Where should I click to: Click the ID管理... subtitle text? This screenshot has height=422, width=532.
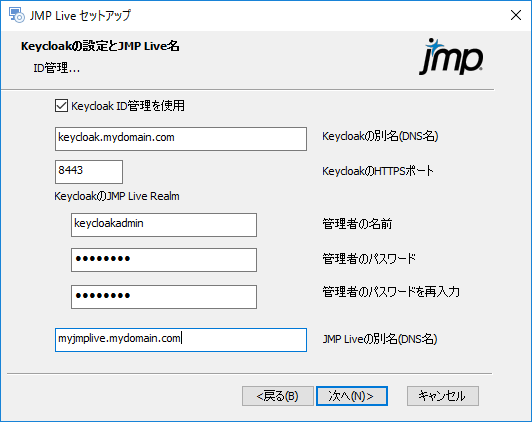[x=56, y=68]
